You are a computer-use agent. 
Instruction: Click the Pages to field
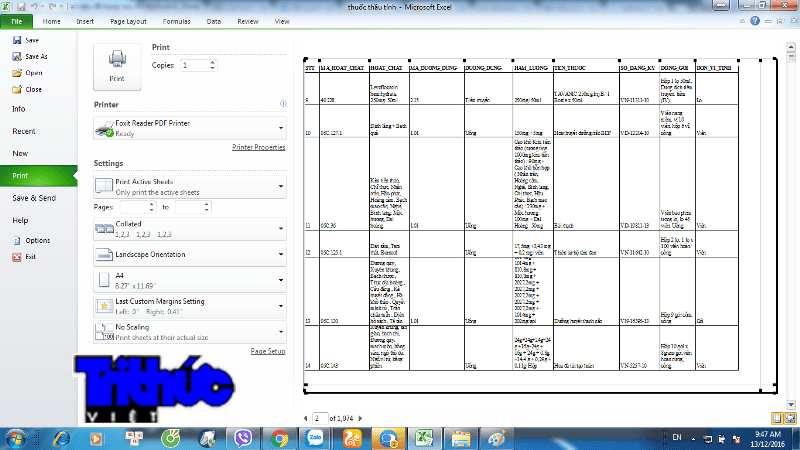(189, 207)
